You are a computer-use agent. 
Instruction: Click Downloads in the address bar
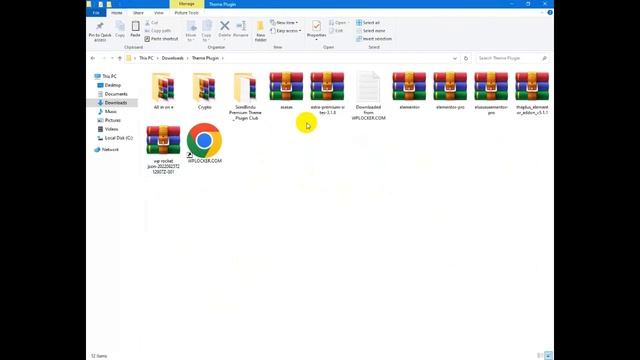tap(173, 58)
